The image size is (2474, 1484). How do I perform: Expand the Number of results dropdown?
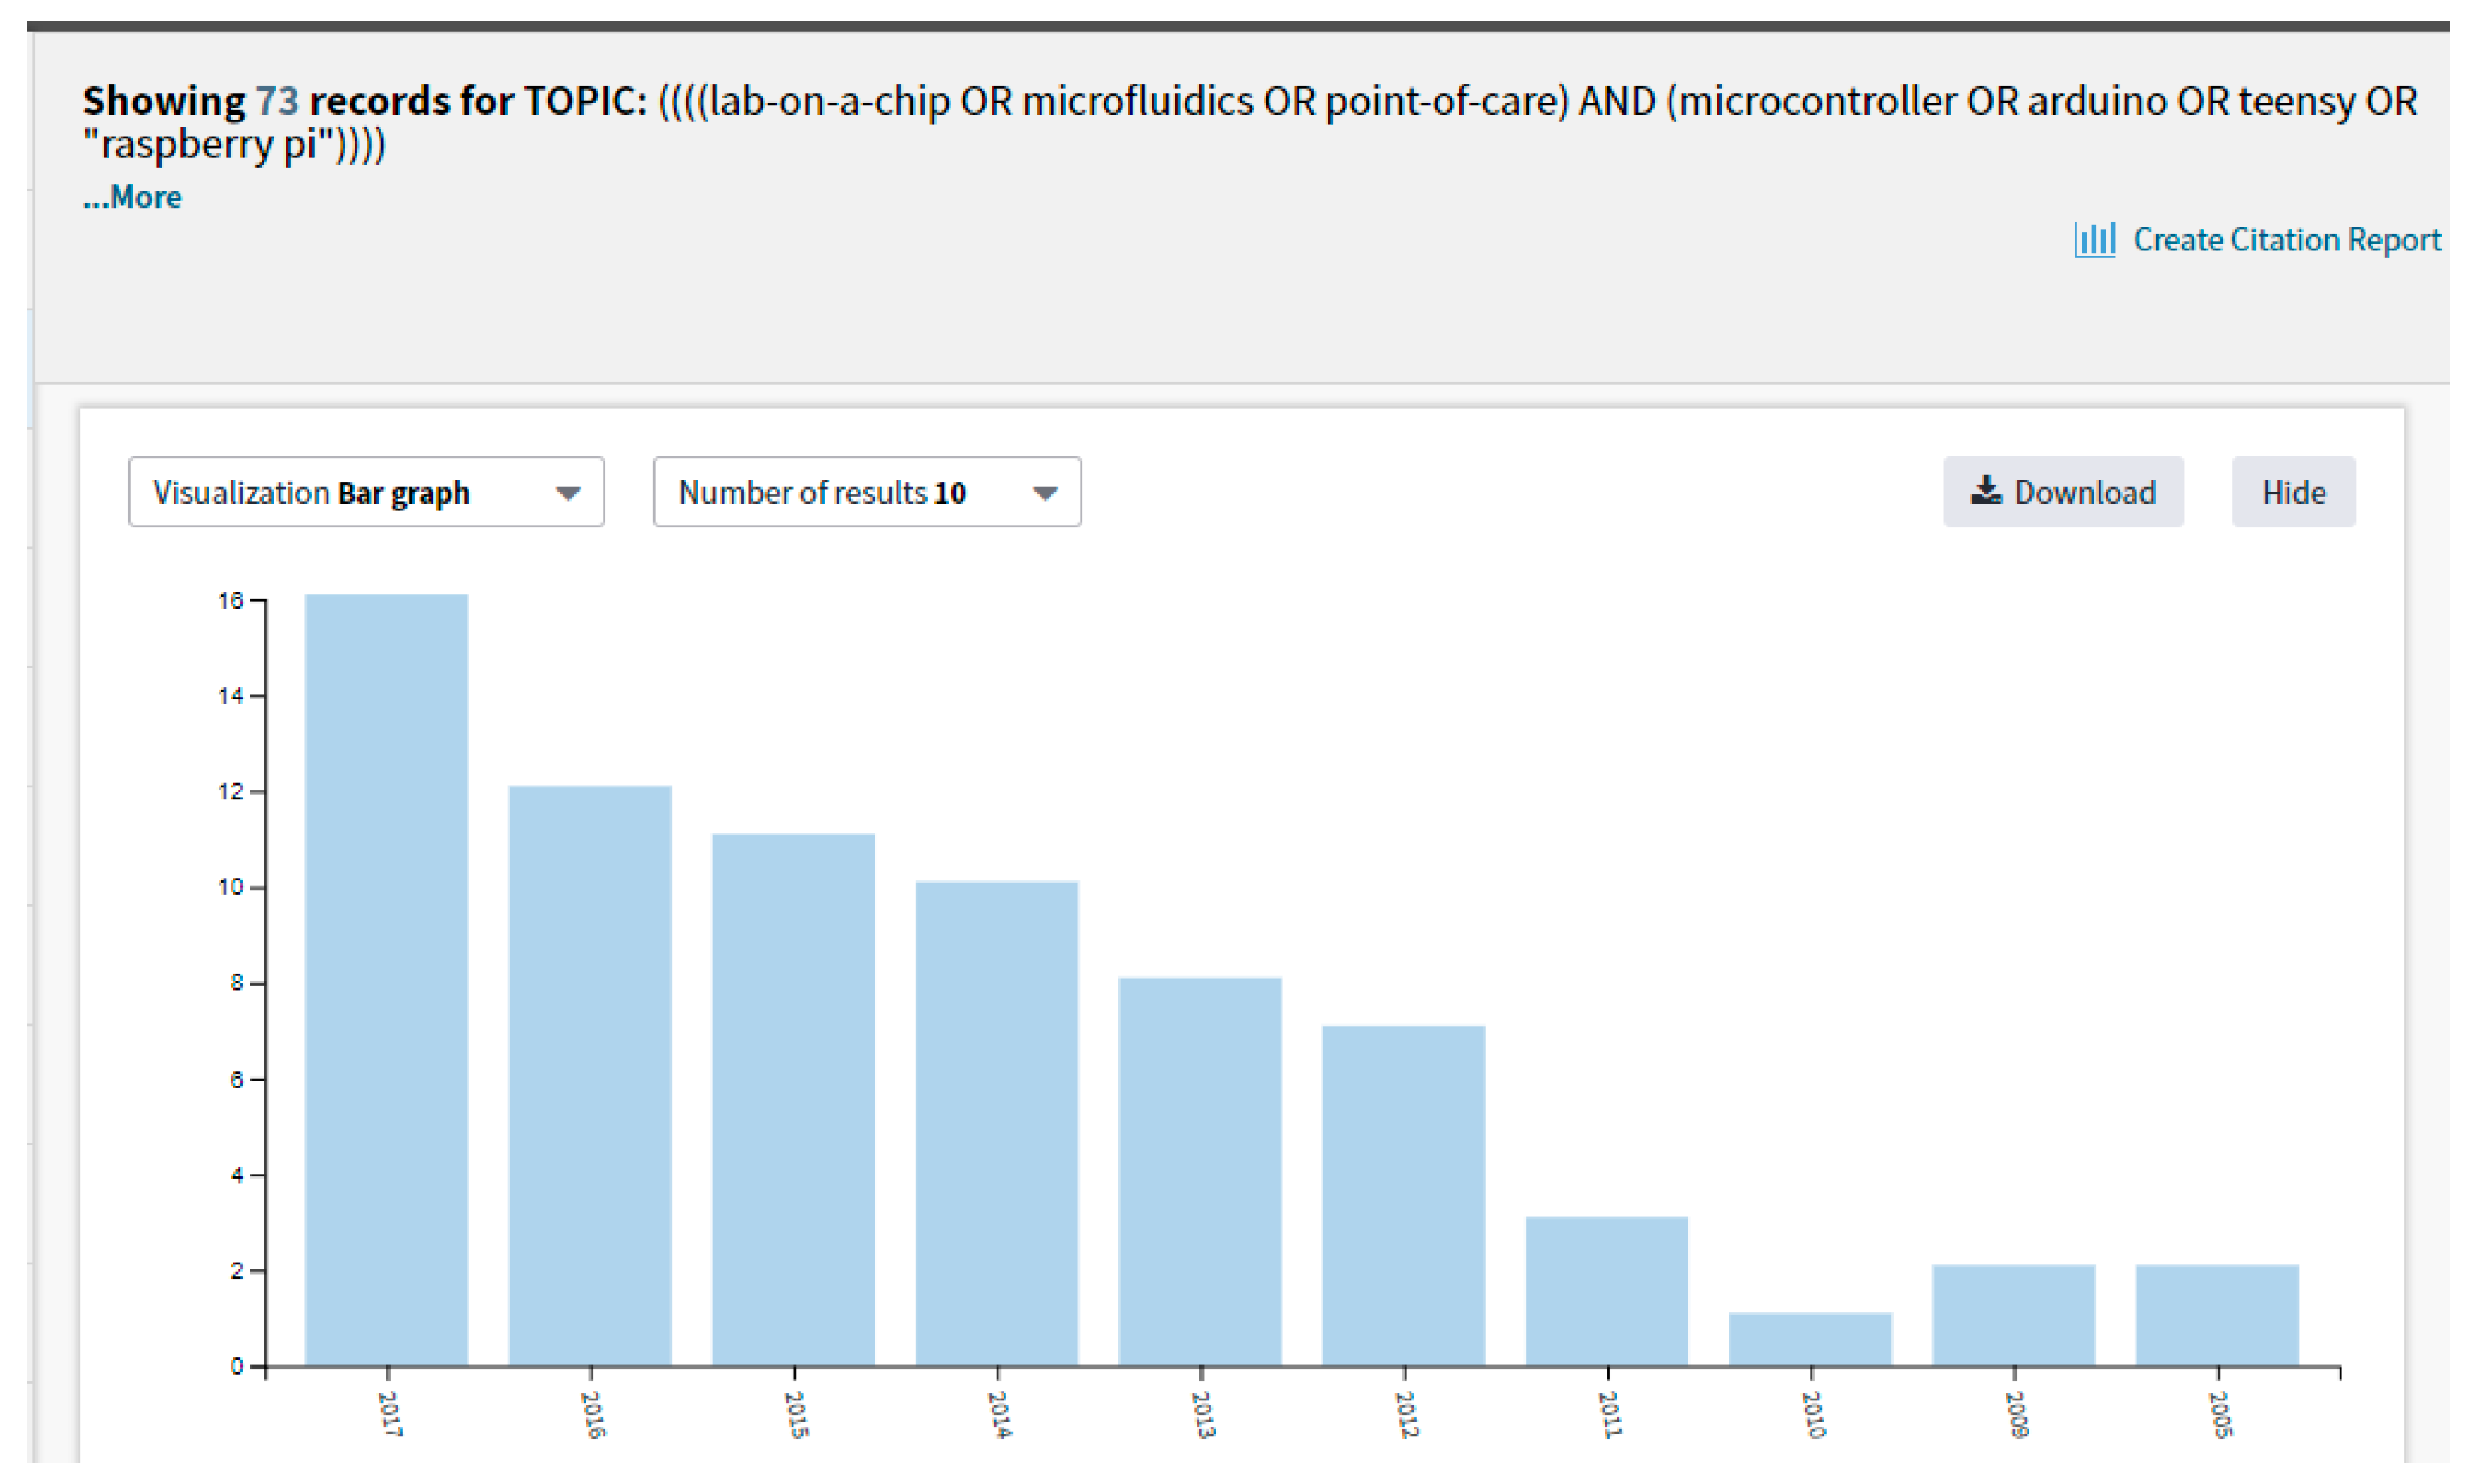pos(866,492)
